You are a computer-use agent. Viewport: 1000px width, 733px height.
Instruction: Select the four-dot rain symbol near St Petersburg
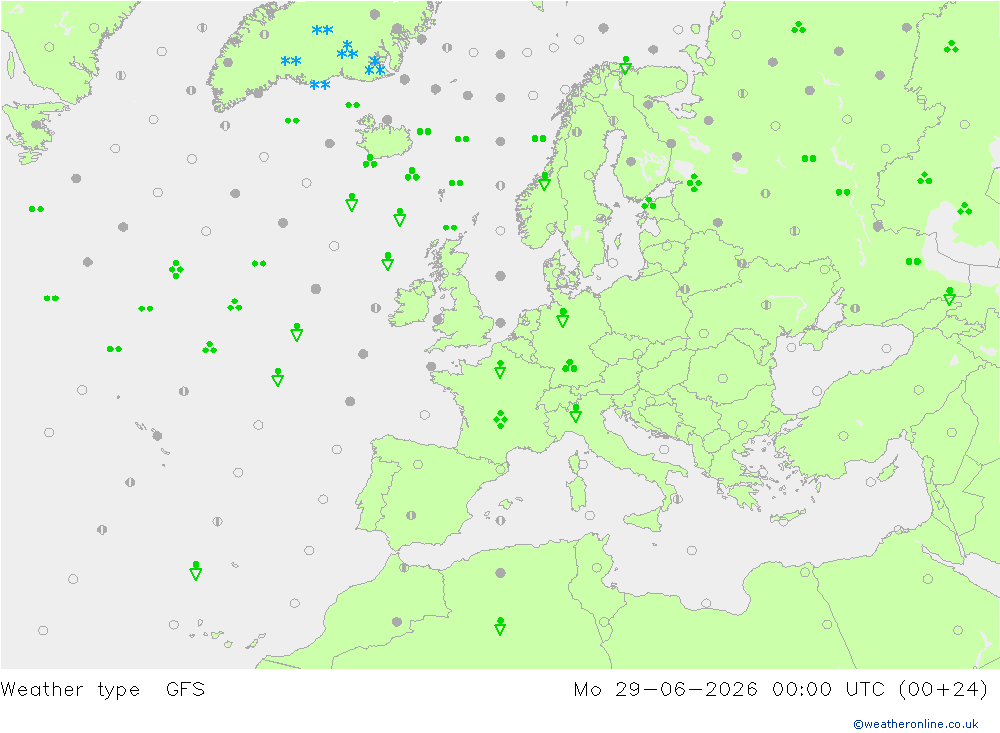694,182
